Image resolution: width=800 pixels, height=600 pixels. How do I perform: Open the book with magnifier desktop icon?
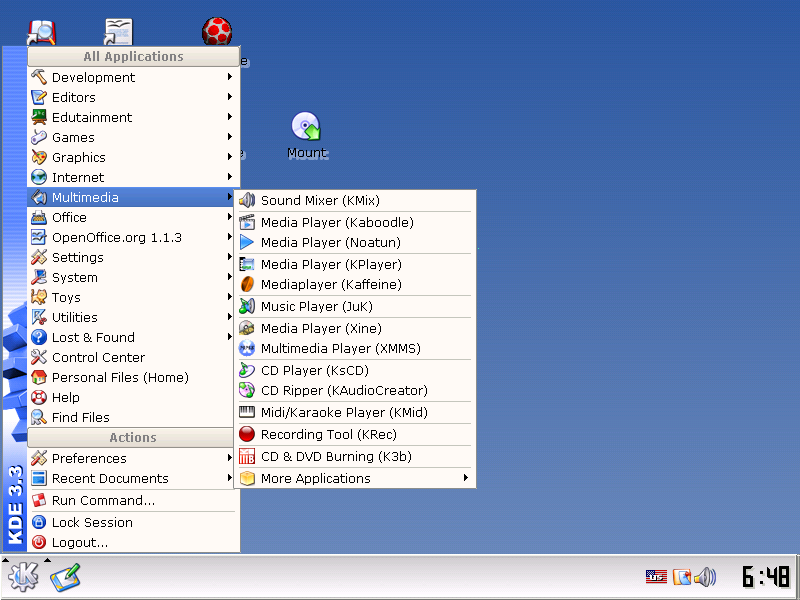(x=41, y=32)
